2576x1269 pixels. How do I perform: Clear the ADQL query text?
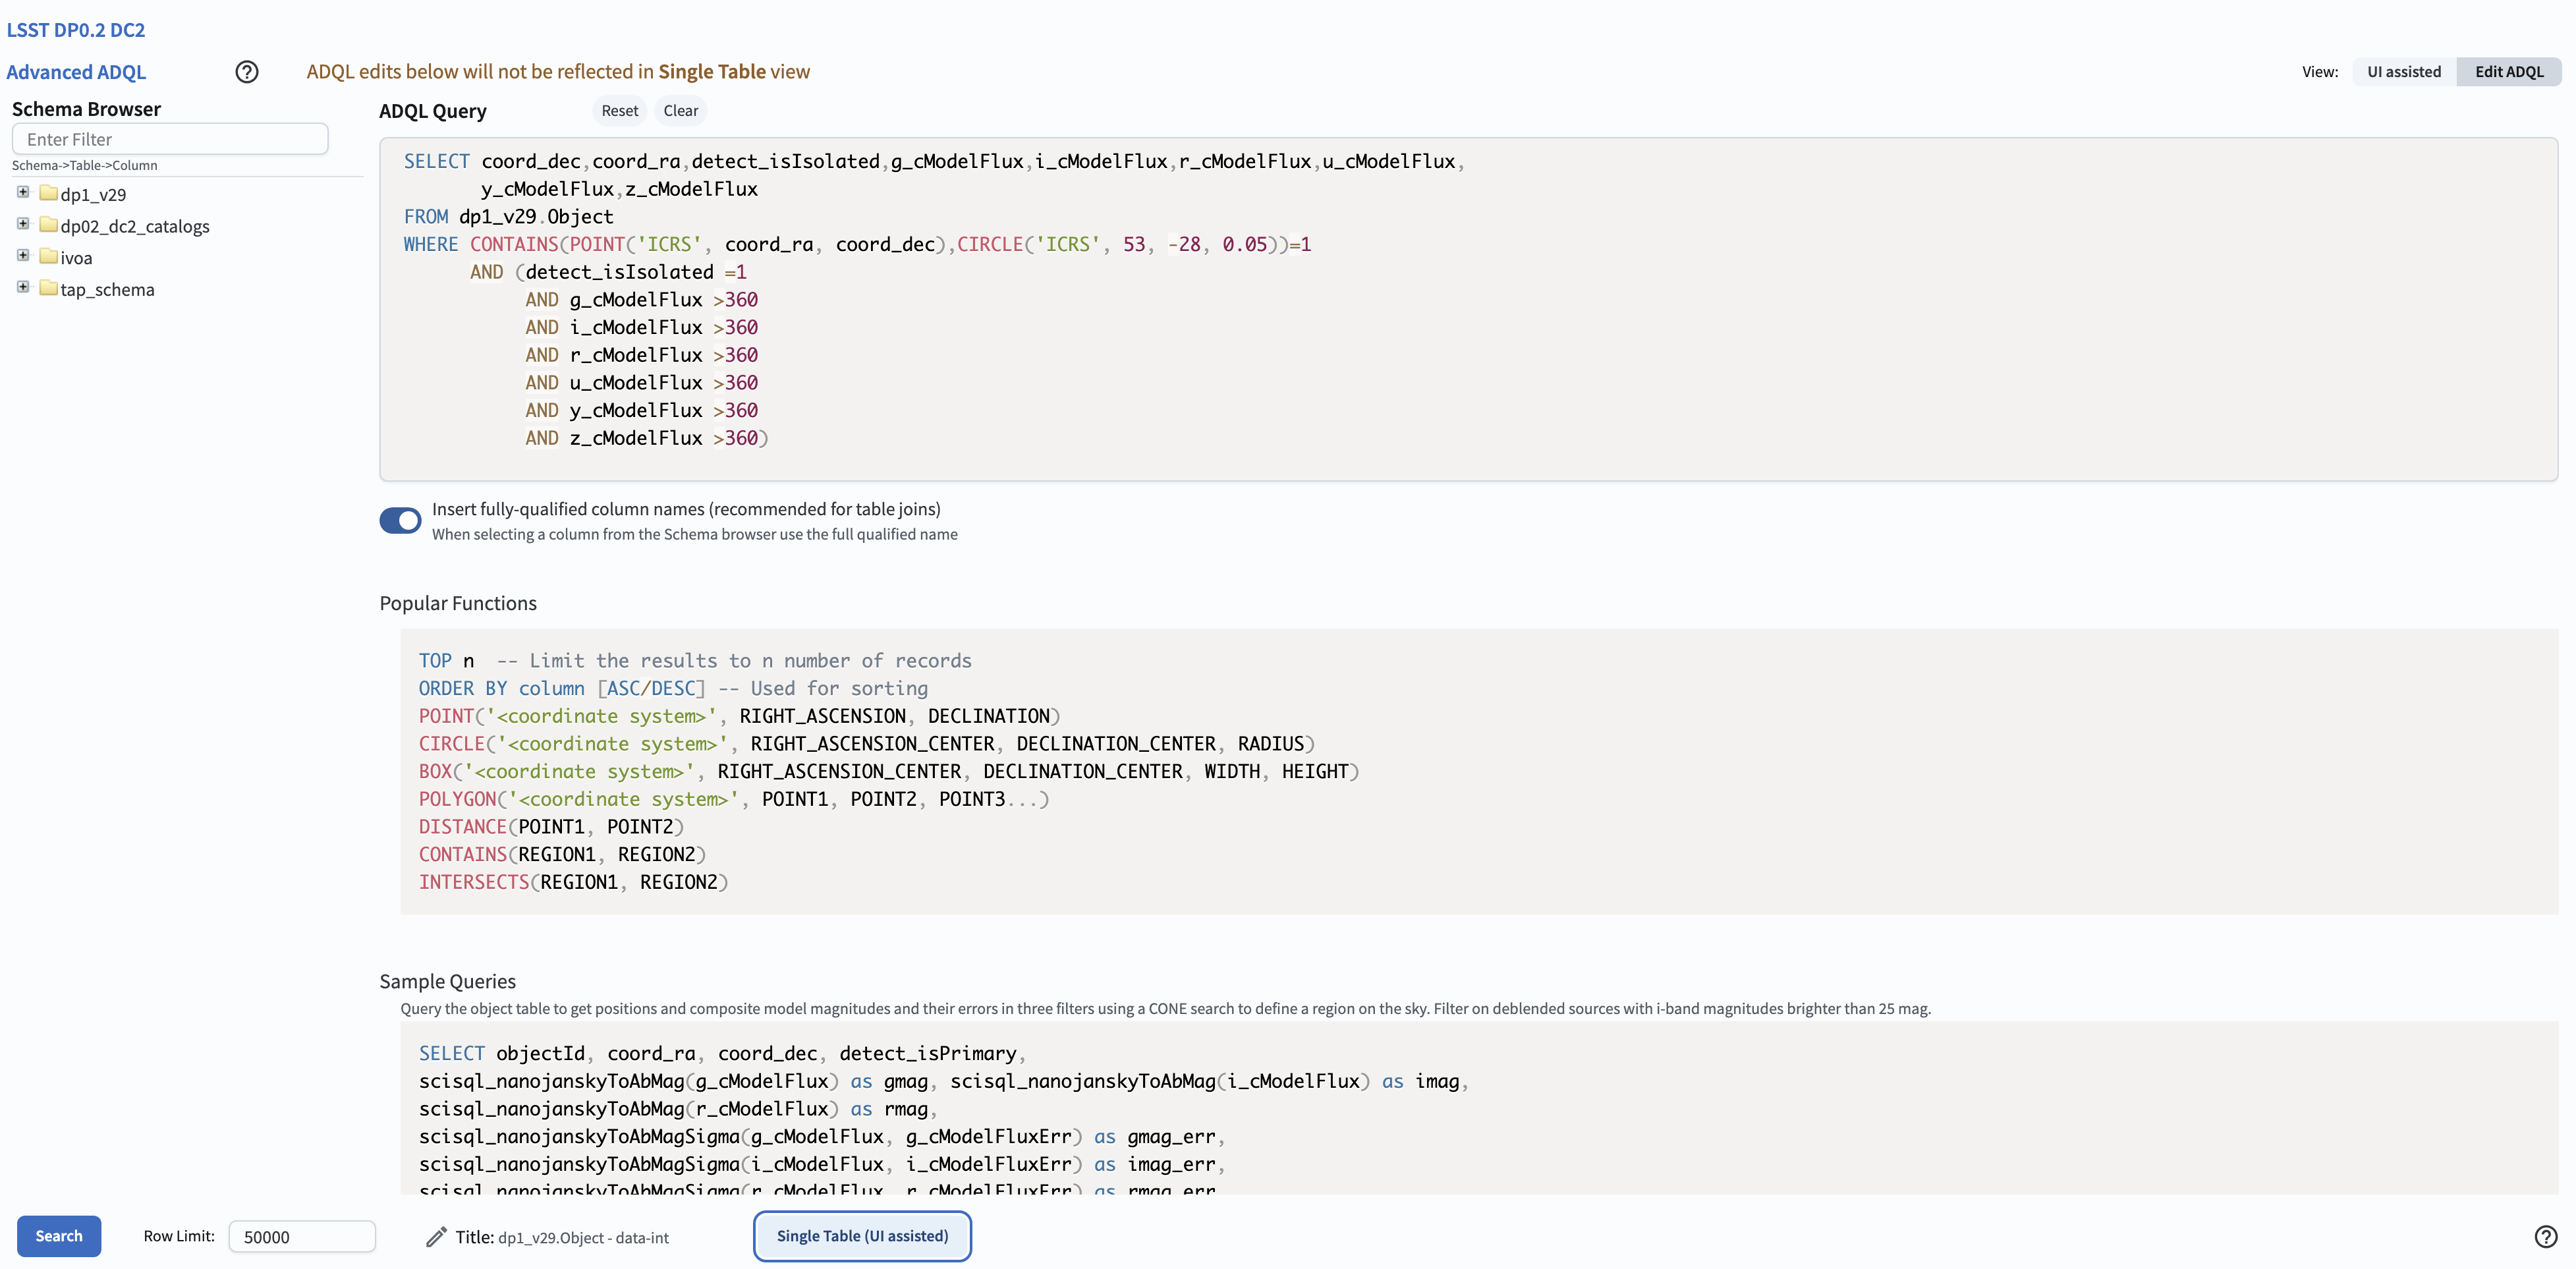point(680,111)
